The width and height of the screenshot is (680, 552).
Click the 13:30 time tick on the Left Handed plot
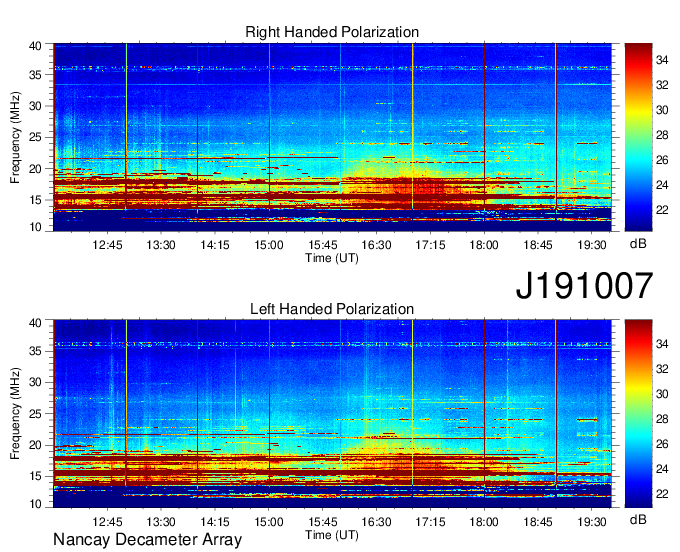pyautogui.click(x=161, y=521)
